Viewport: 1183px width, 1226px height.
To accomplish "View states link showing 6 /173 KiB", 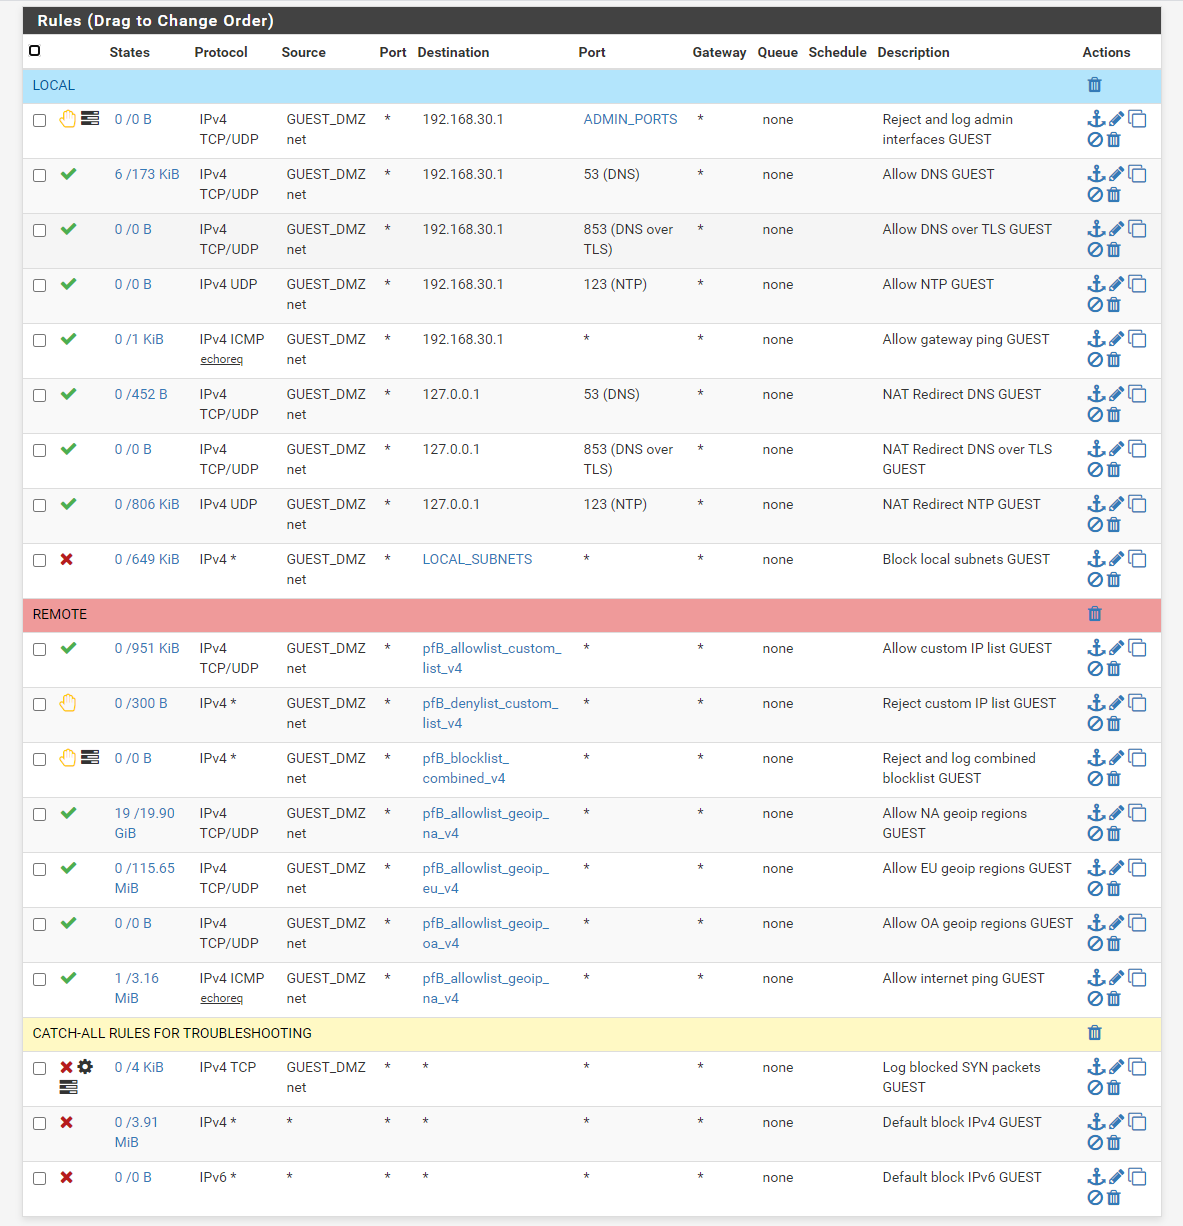I will pyautogui.click(x=147, y=174).
